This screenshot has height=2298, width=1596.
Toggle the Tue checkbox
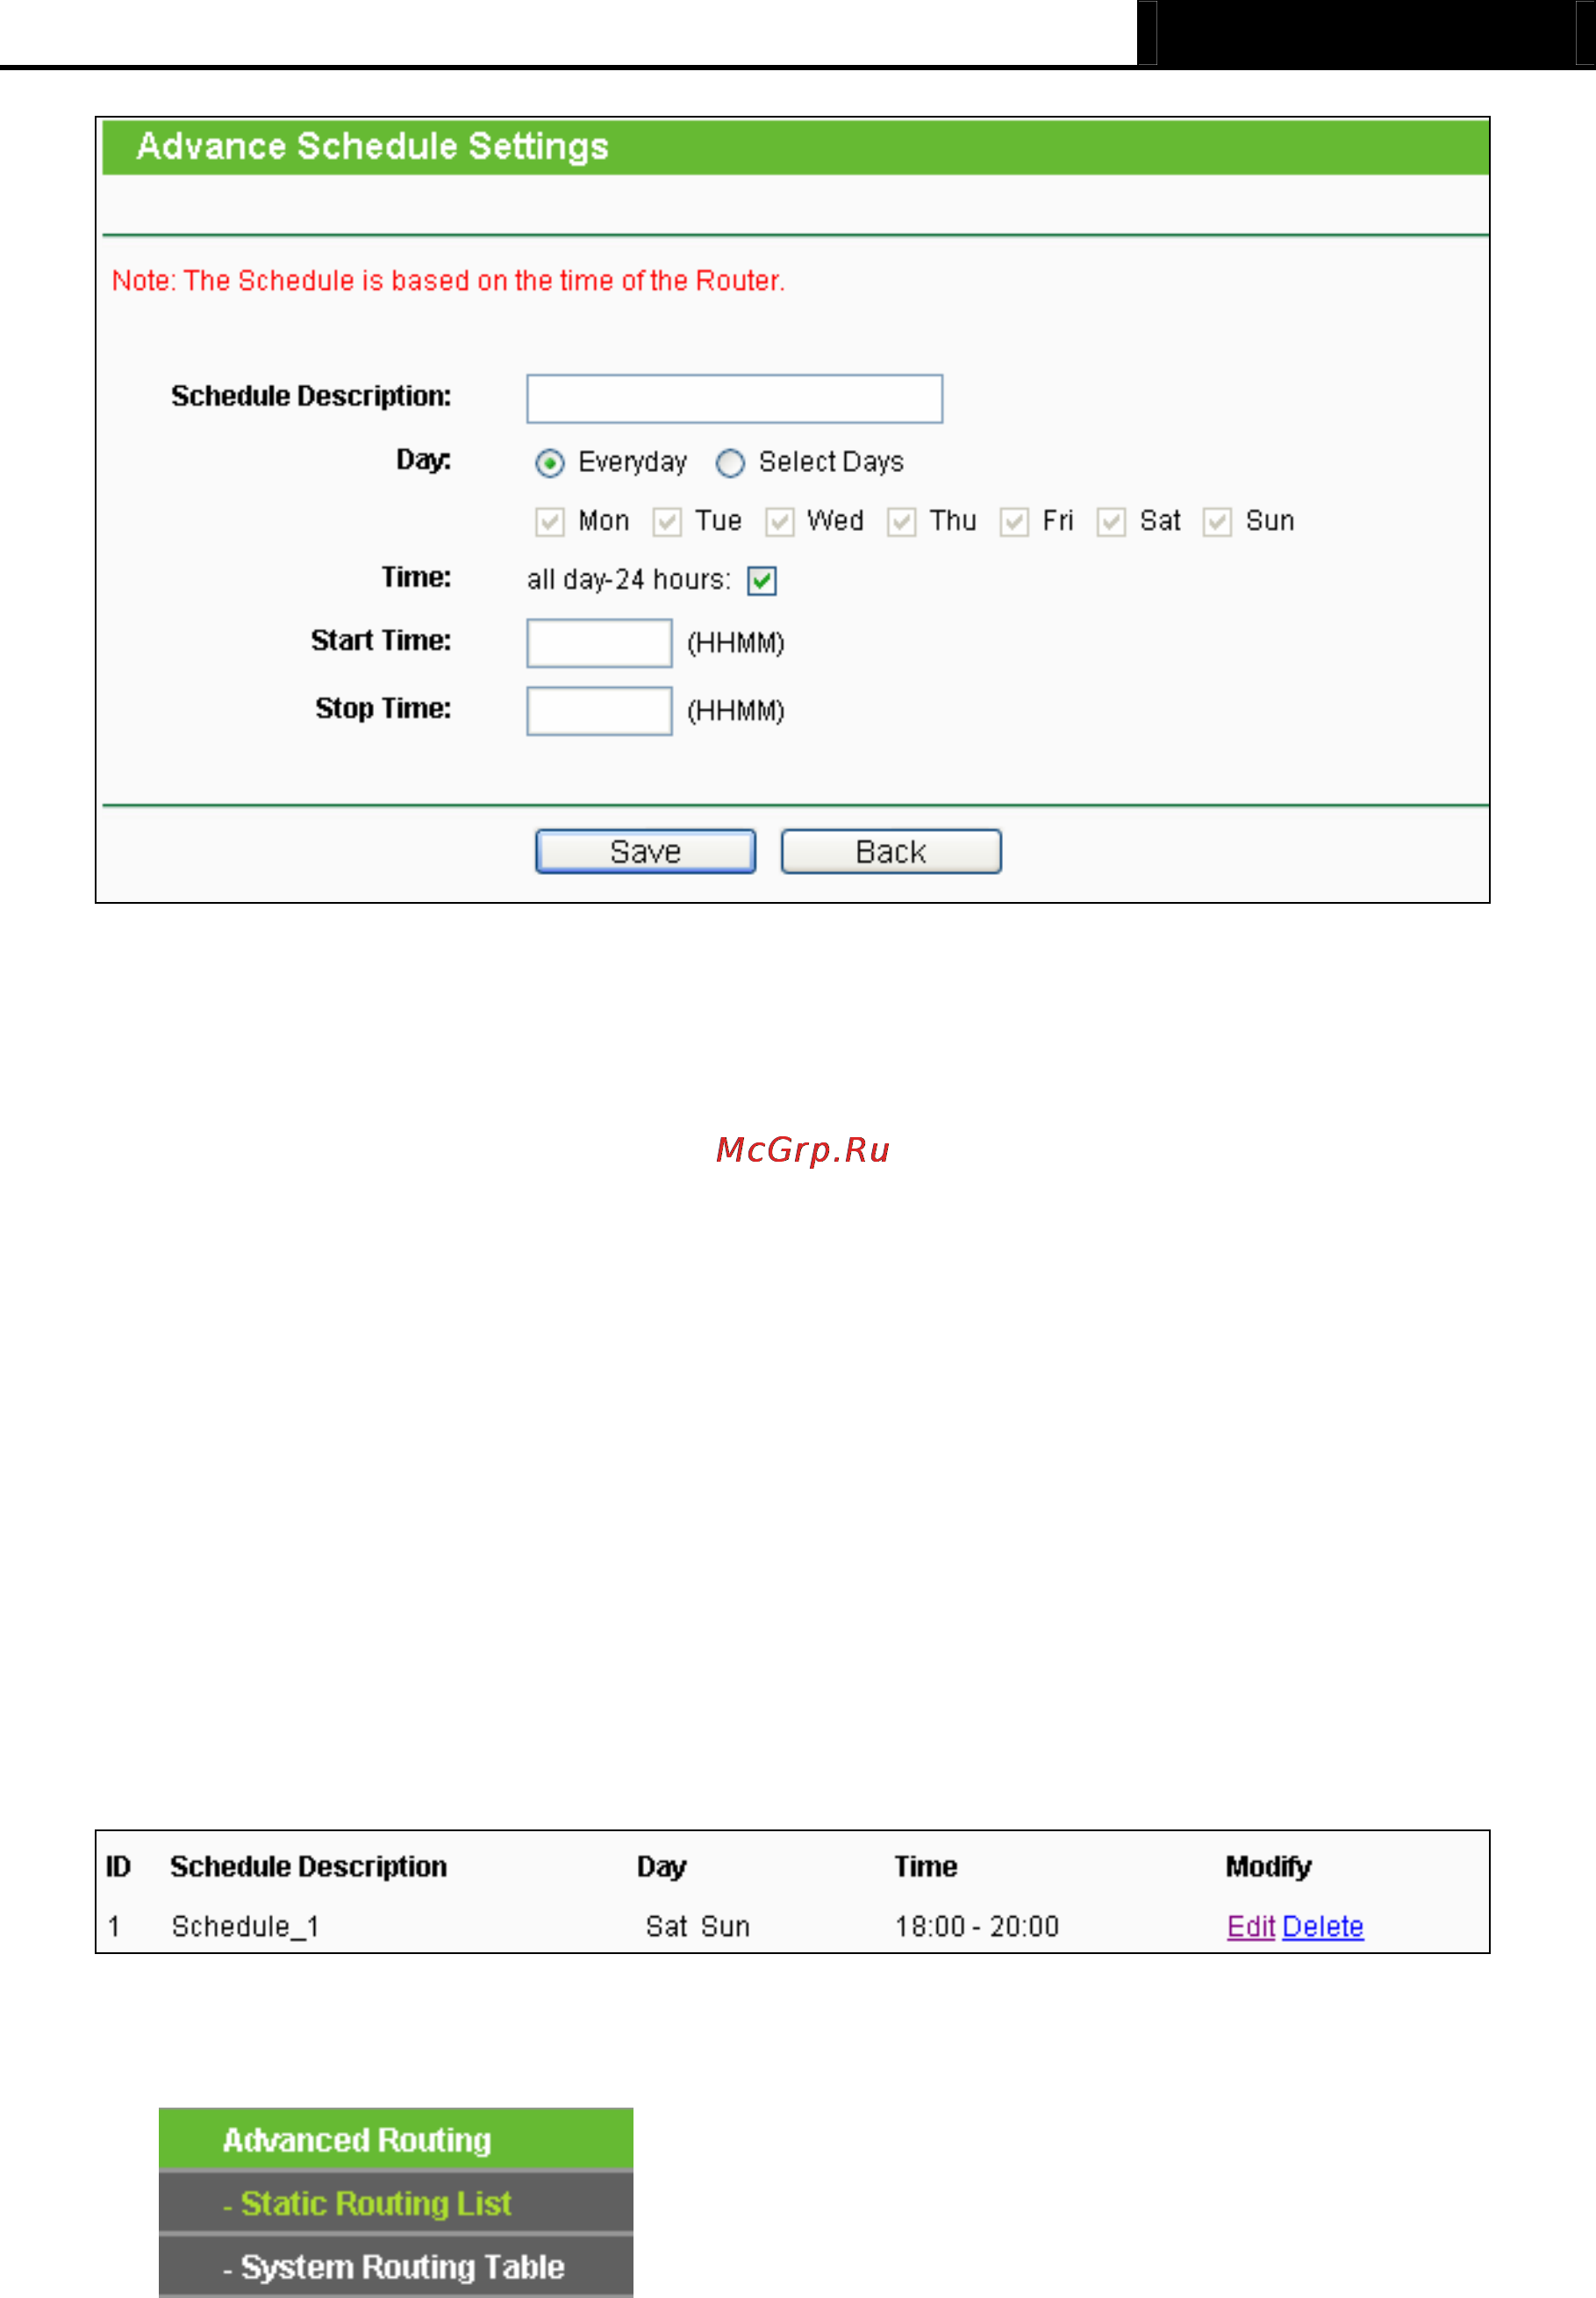(667, 522)
